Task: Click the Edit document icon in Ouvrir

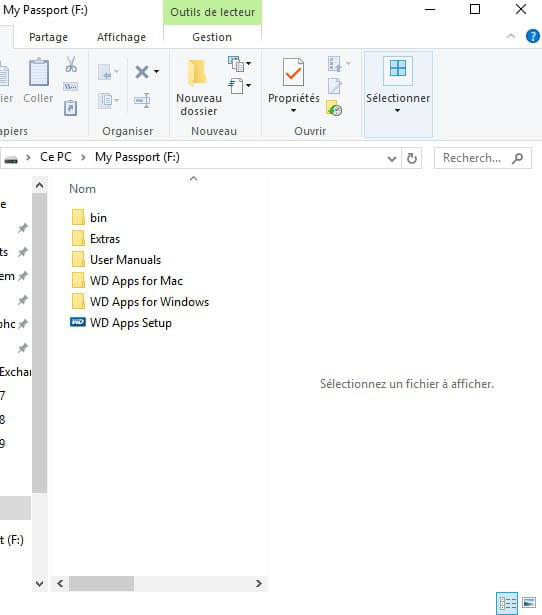Action: pos(335,86)
